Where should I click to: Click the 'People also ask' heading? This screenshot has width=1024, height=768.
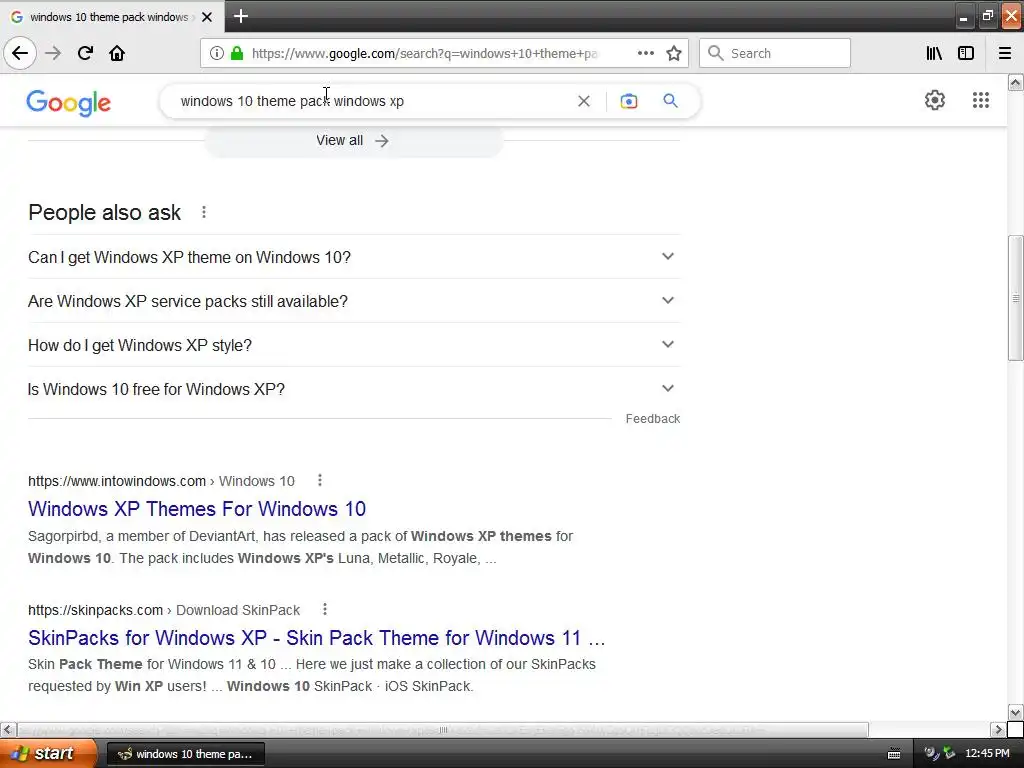point(104,212)
